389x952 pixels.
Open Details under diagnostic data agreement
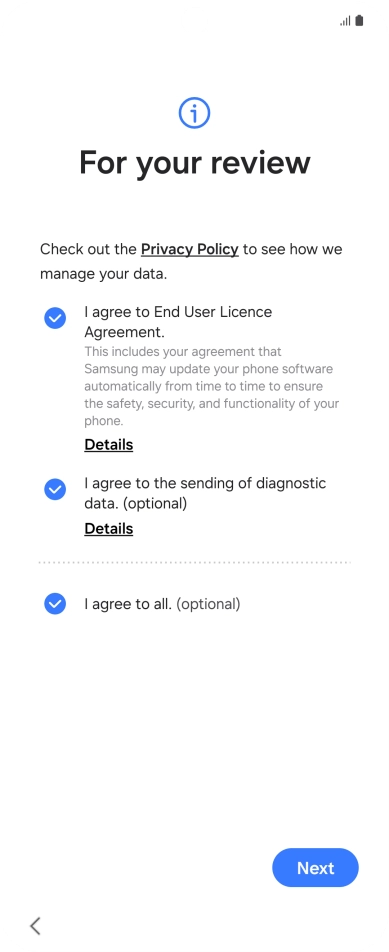[109, 529]
